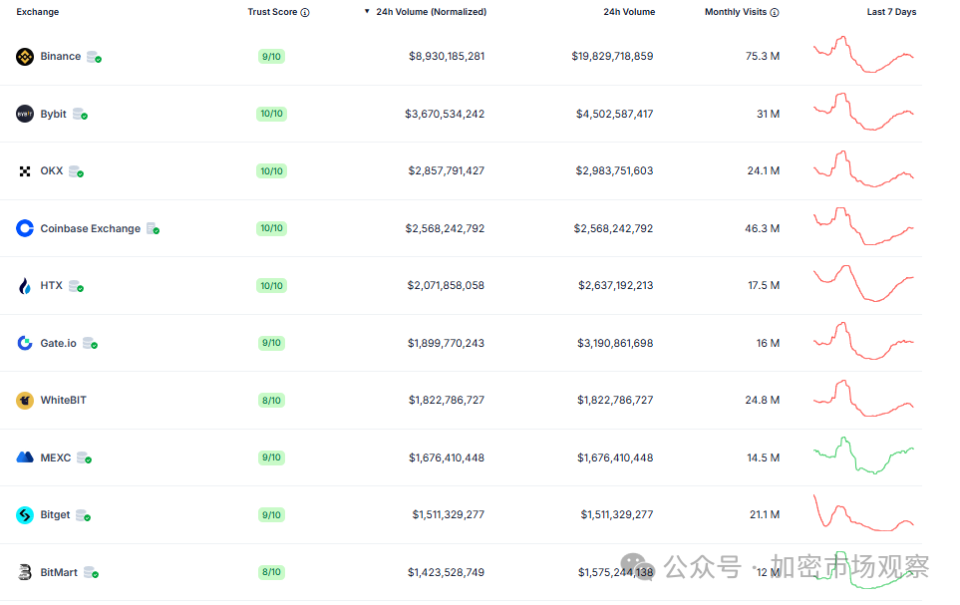This screenshot has width=960, height=605.
Task: Click the Trust Score info icon
Action: pos(305,13)
